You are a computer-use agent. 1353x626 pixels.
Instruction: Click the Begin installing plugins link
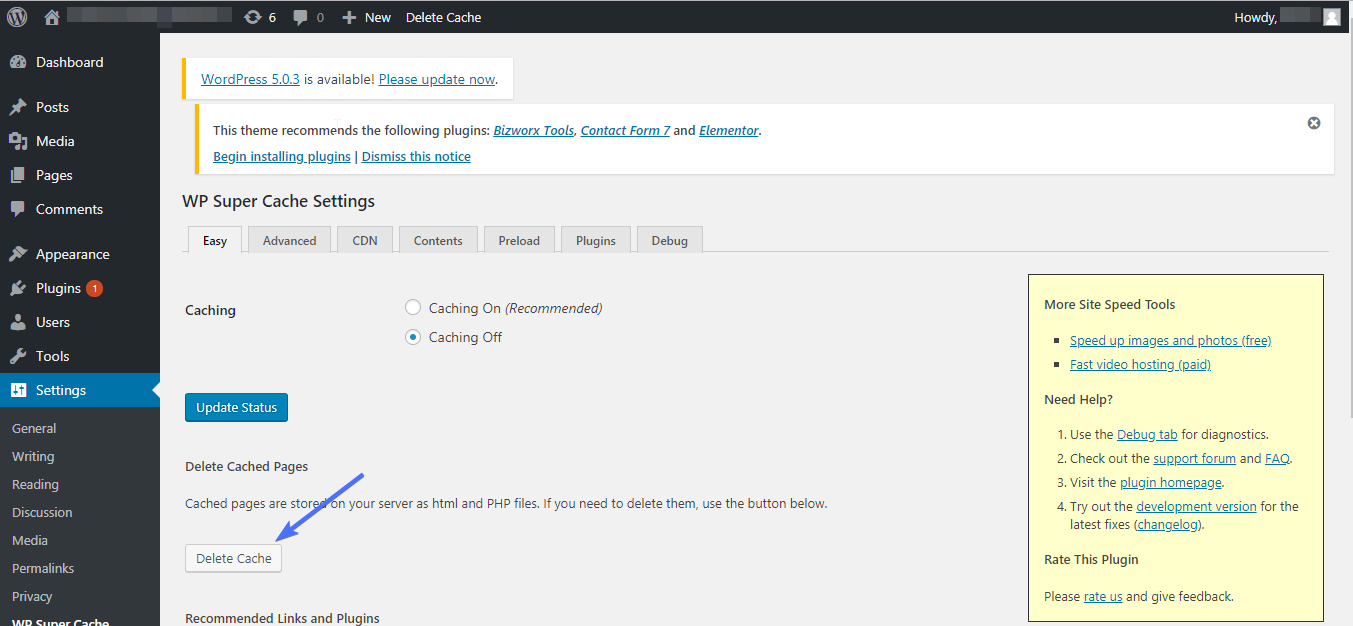(282, 156)
